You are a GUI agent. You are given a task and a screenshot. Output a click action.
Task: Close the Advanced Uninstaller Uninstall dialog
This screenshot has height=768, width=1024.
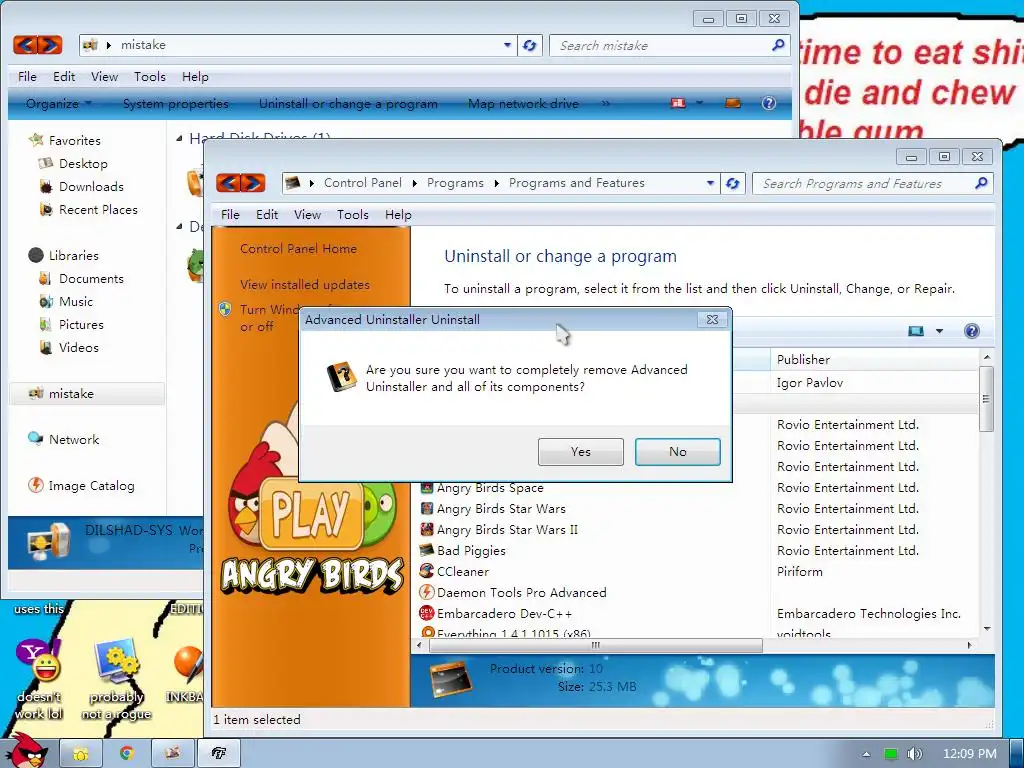click(712, 319)
